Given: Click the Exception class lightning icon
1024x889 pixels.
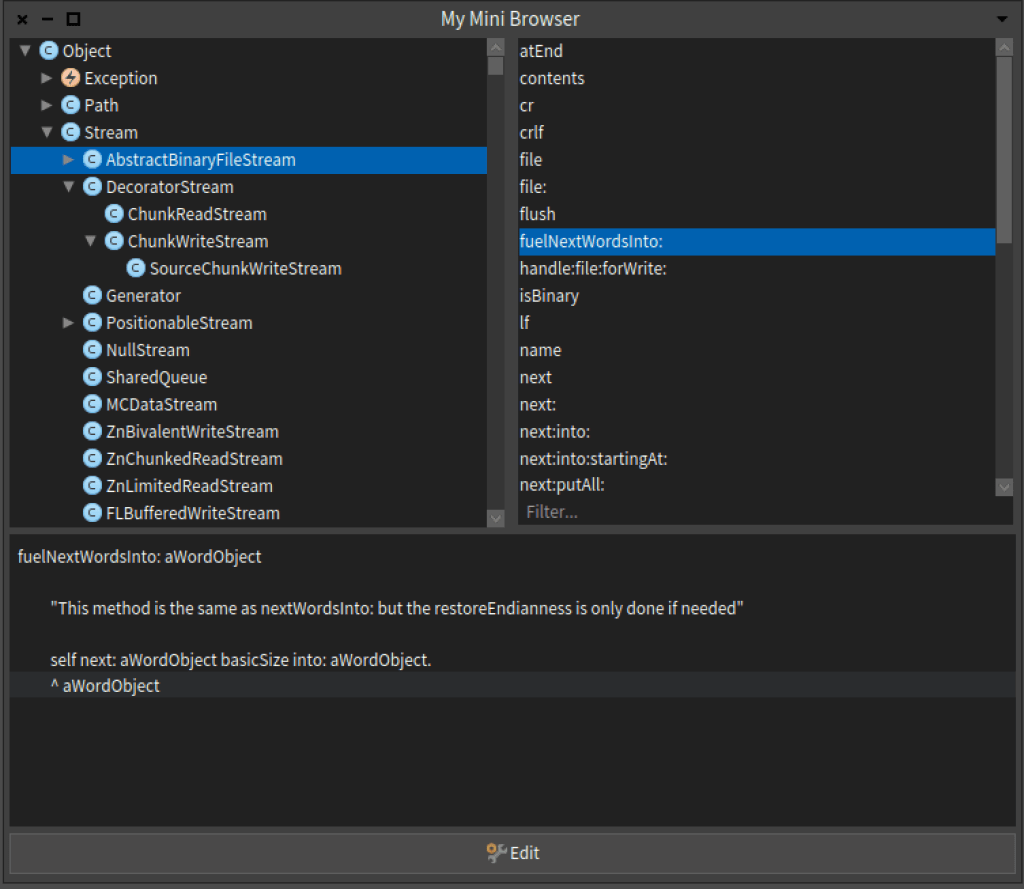Looking at the screenshot, I should click(70, 78).
